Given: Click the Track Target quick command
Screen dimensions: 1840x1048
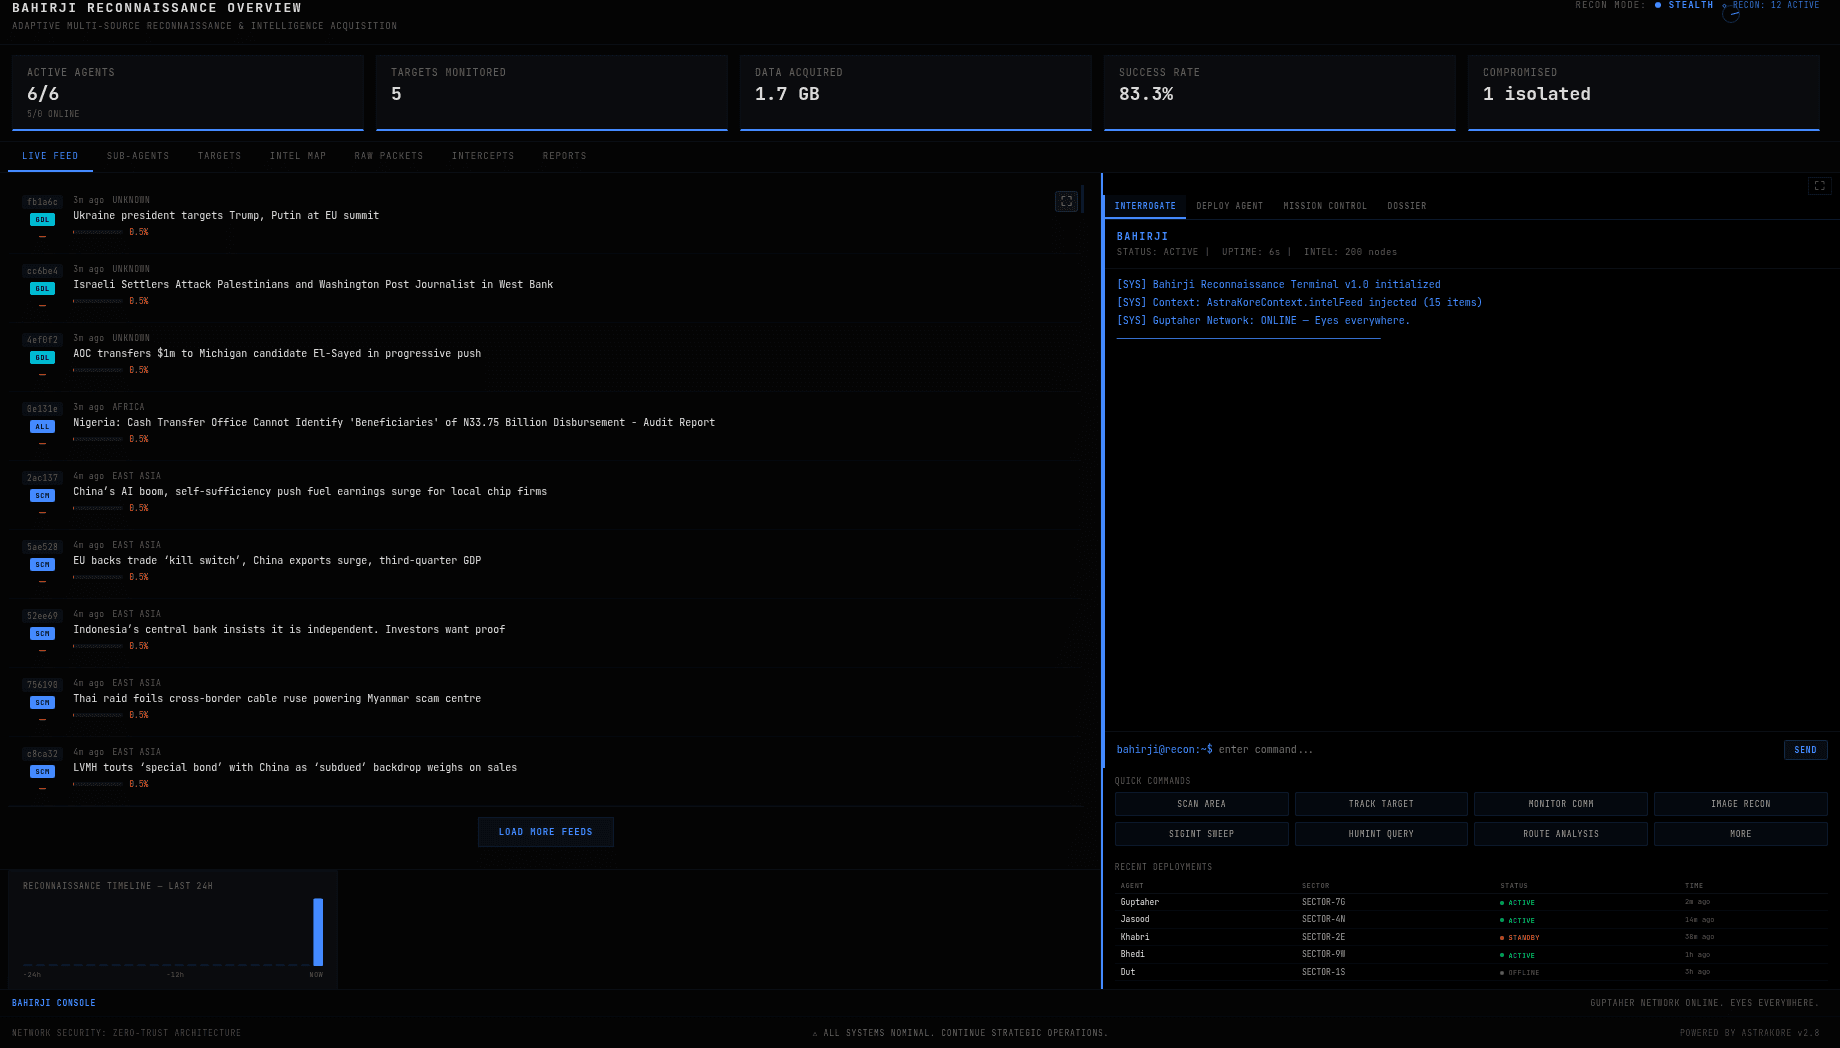Looking at the screenshot, I should pyautogui.click(x=1381, y=804).
